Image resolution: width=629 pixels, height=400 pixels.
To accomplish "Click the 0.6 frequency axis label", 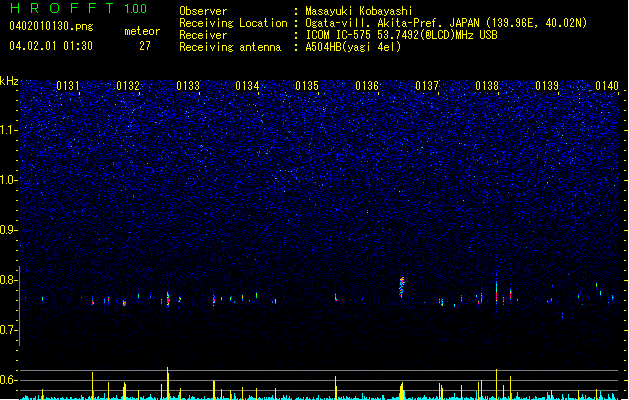I will (x=9, y=380).
